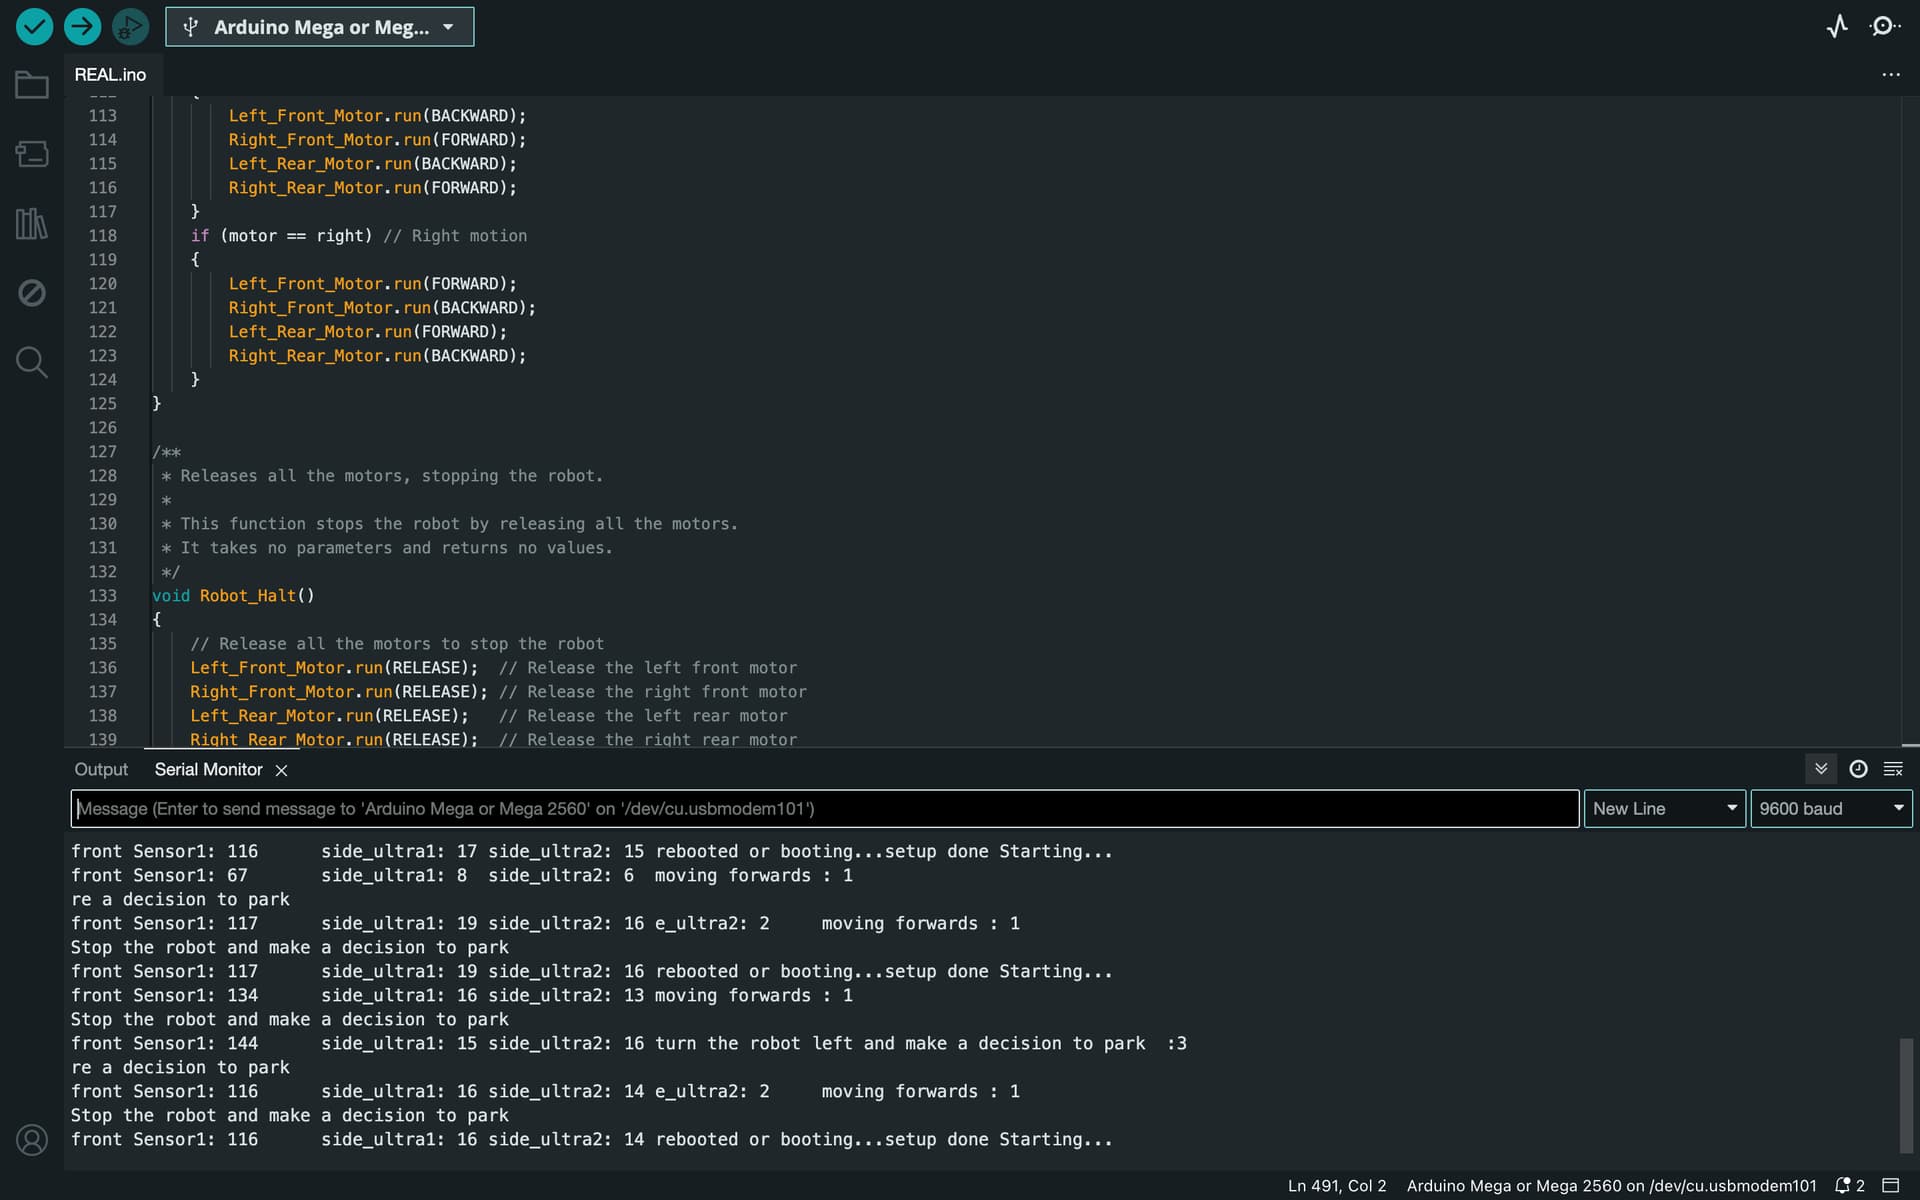Screen dimensions: 1920x1200
Task: Start the debugger from the toolbar
Action: click(130, 27)
